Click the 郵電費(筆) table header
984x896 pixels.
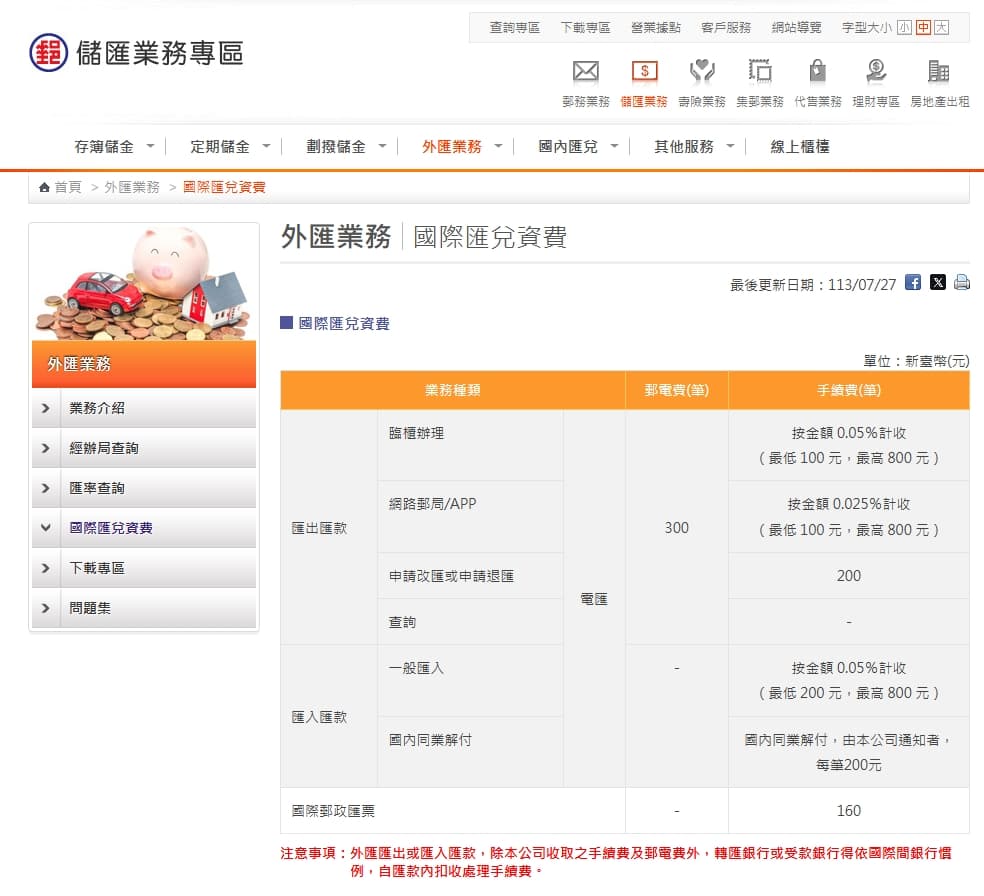[676, 390]
